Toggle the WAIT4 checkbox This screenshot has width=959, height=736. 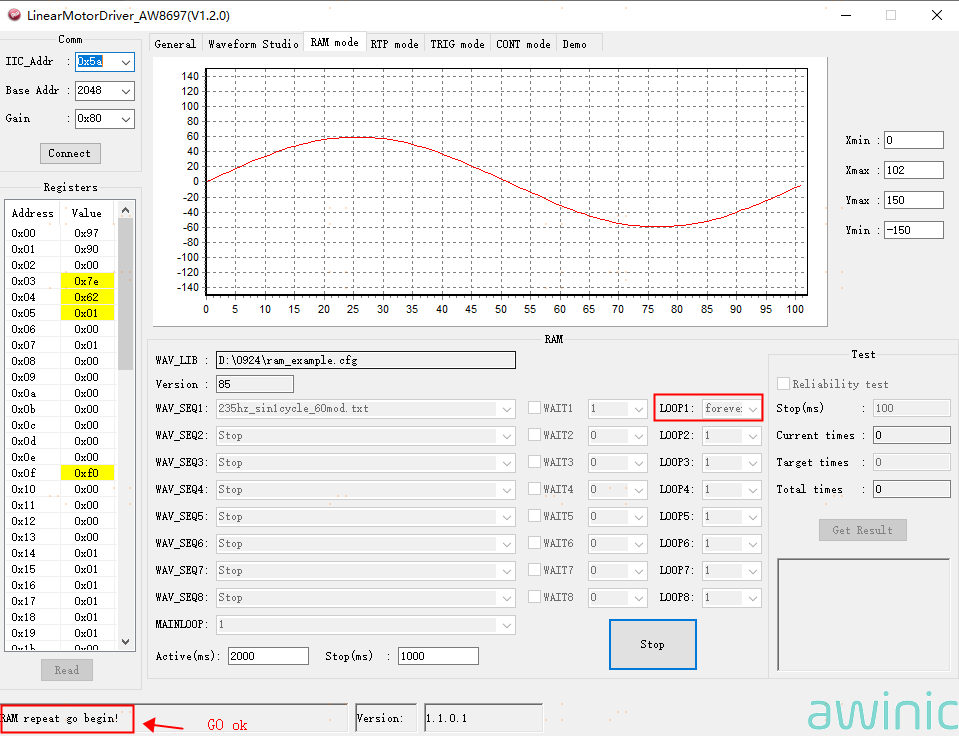(534, 488)
